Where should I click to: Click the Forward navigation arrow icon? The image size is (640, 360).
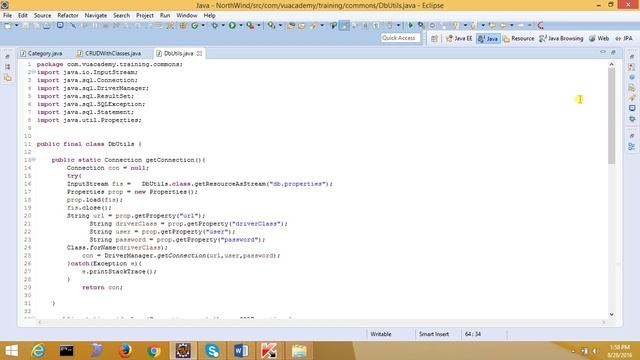click(521, 25)
